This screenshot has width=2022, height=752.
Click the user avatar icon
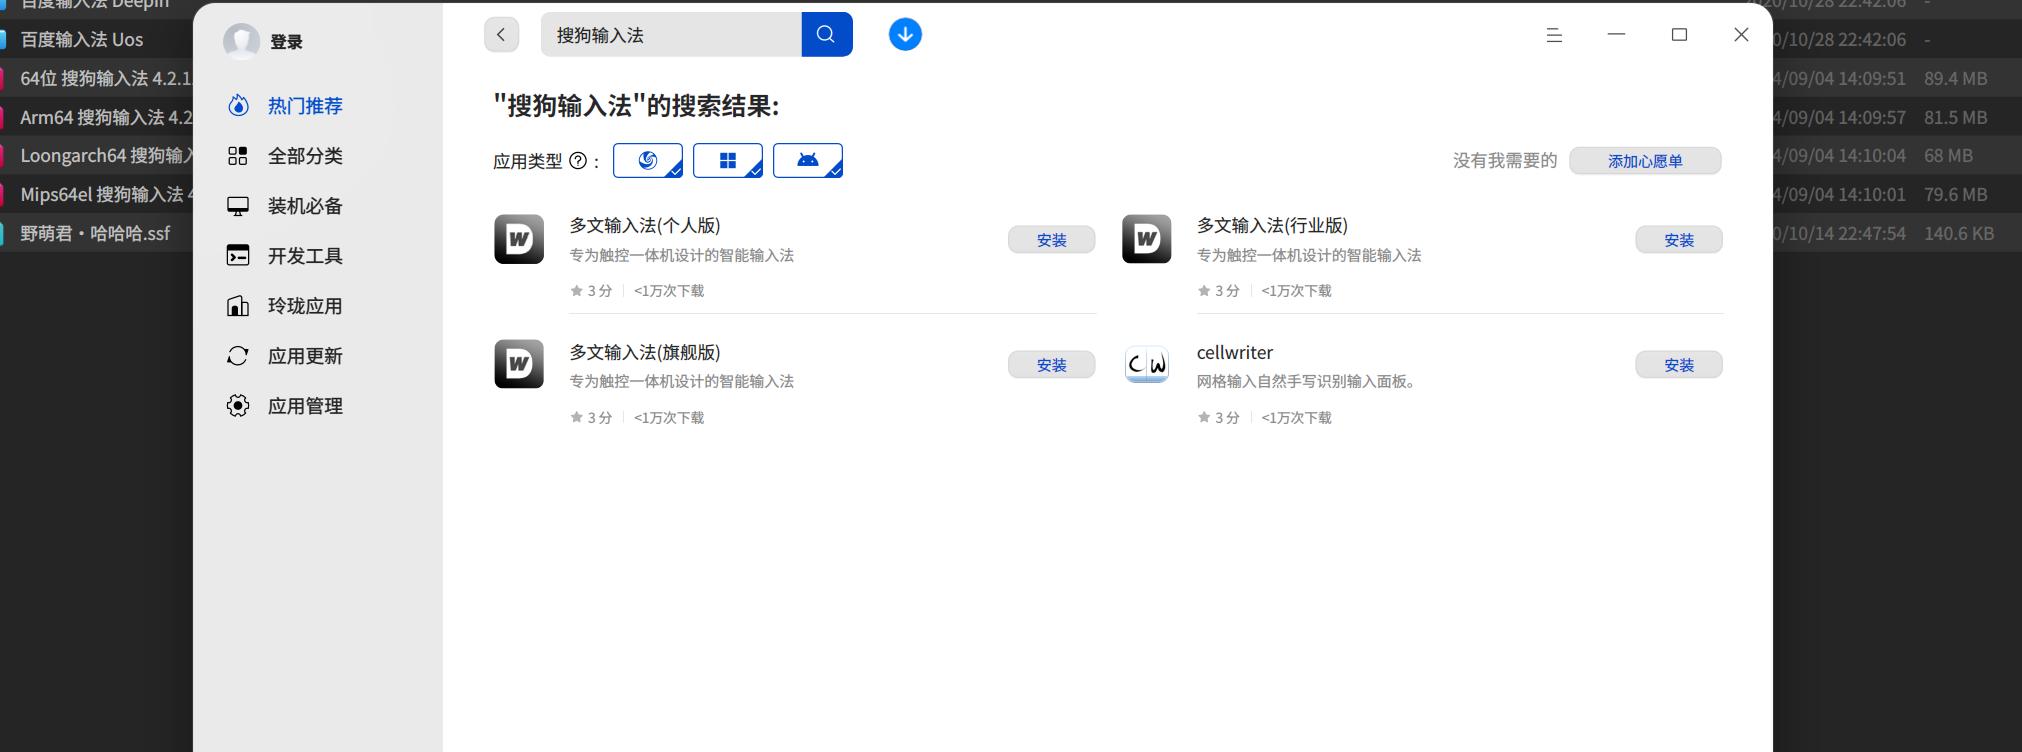pos(241,41)
